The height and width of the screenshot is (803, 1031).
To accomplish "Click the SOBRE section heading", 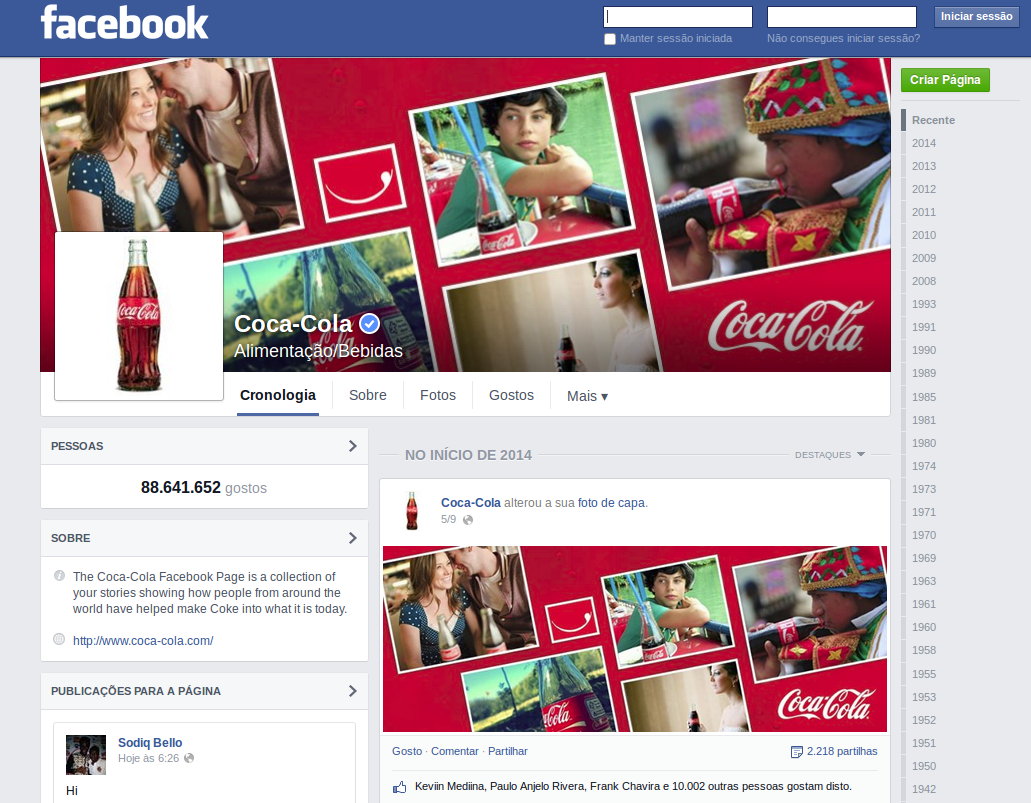I will 70,538.
